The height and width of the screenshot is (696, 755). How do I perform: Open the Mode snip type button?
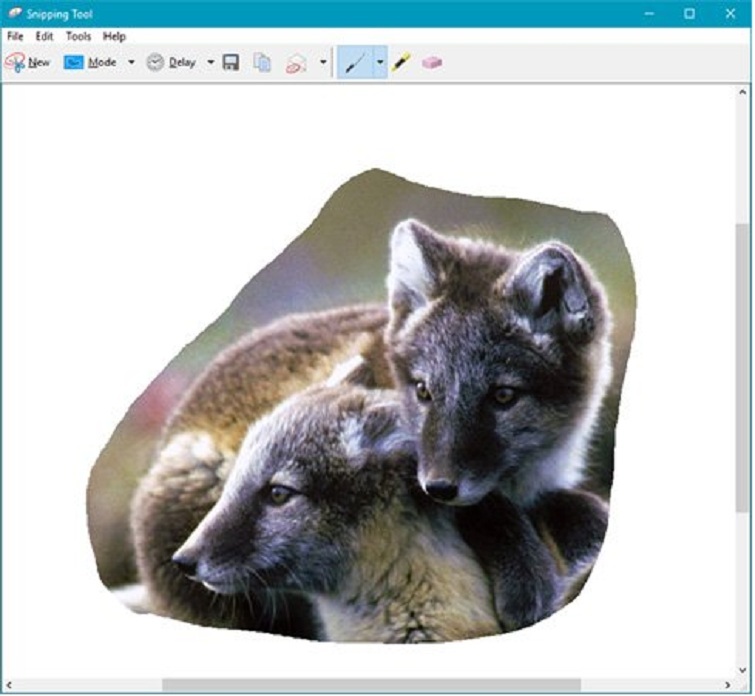tap(91, 62)
